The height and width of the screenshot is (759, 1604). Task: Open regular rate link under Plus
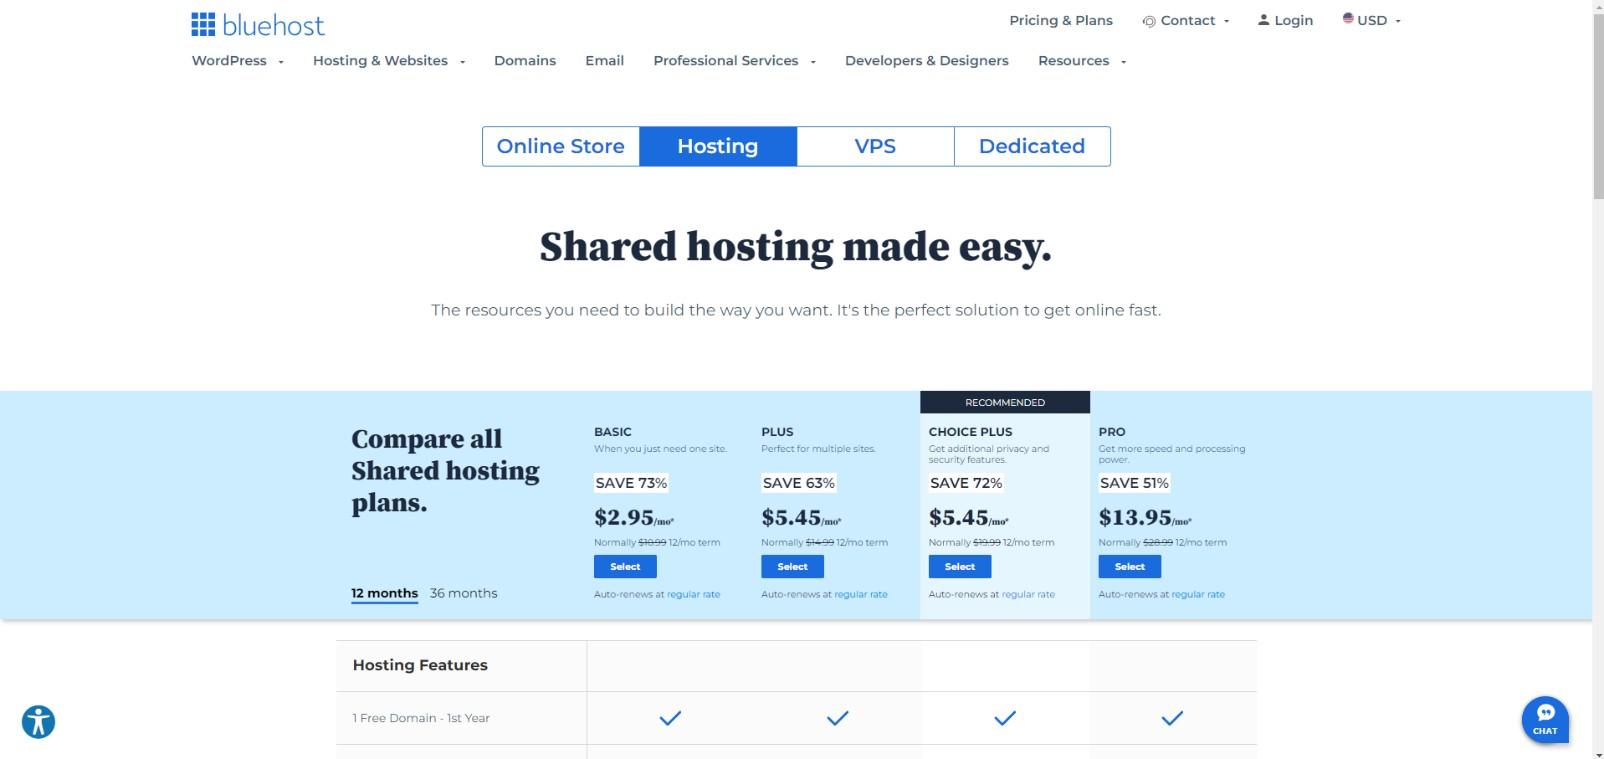point(861,594)
